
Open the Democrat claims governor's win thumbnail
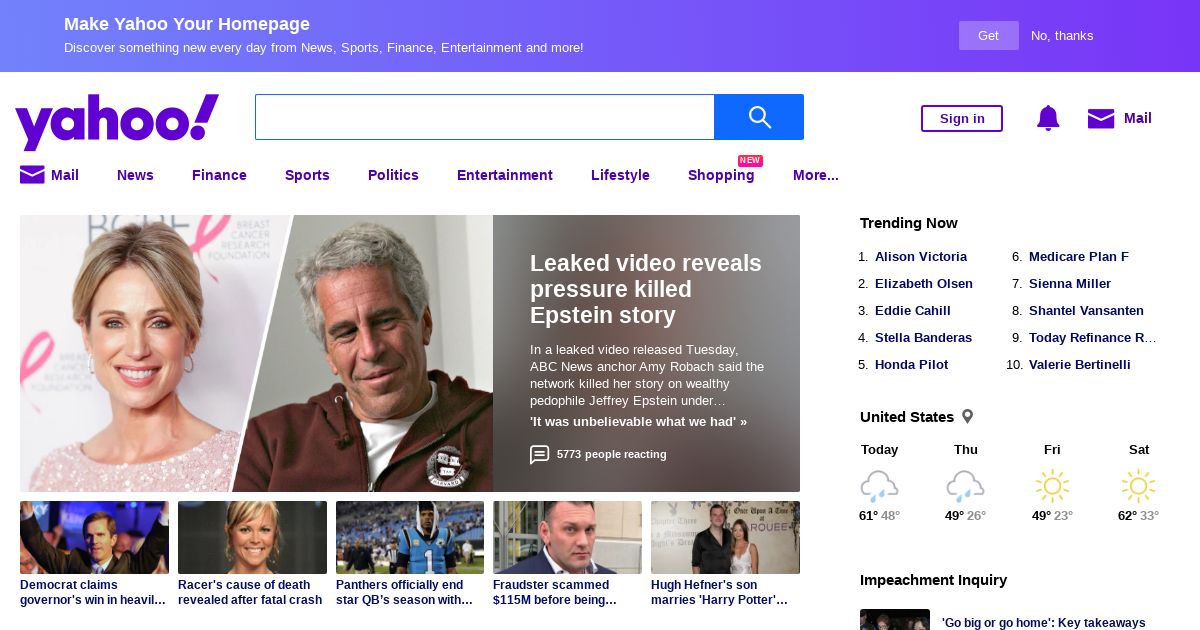click(94, 538)
